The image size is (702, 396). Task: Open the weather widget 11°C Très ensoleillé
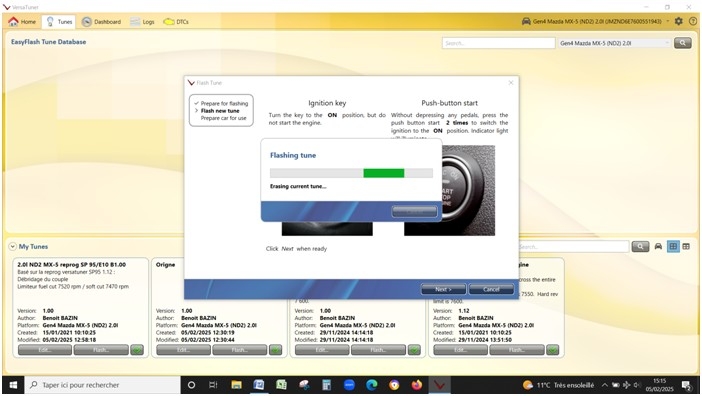click(x=559, y=385)
